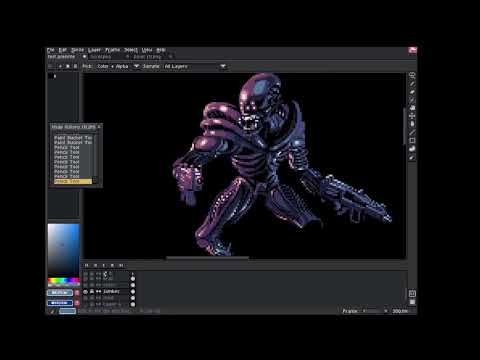Open the Sprite menu

click(x=77, y=50)
